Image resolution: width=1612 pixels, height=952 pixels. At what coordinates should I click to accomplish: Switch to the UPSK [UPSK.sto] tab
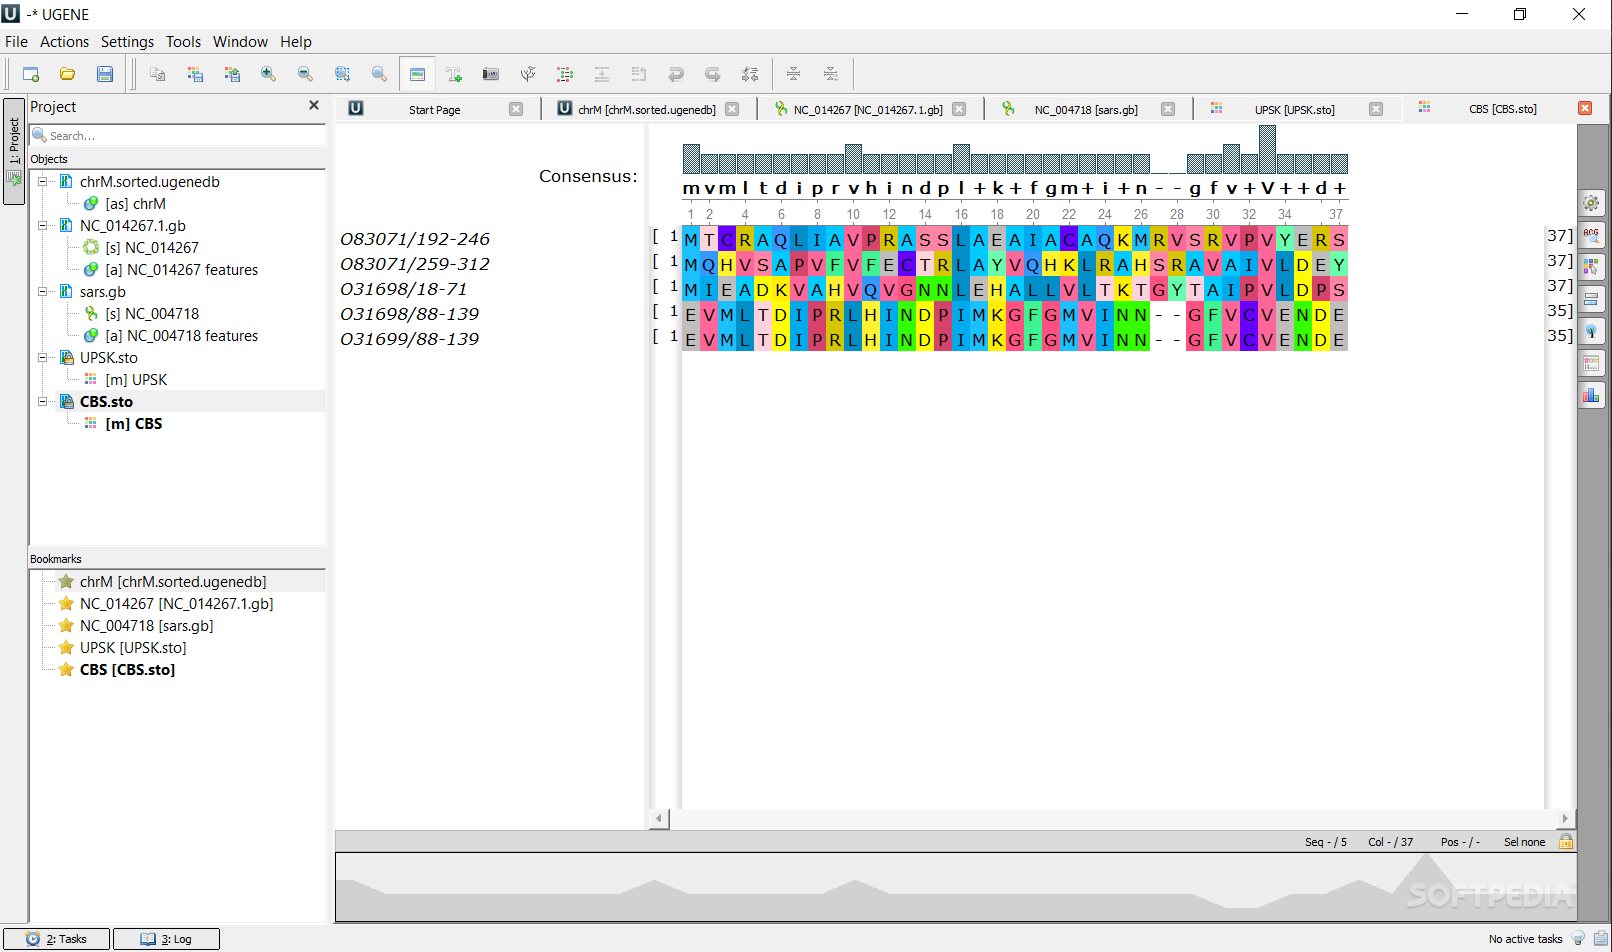point(1294,110)
